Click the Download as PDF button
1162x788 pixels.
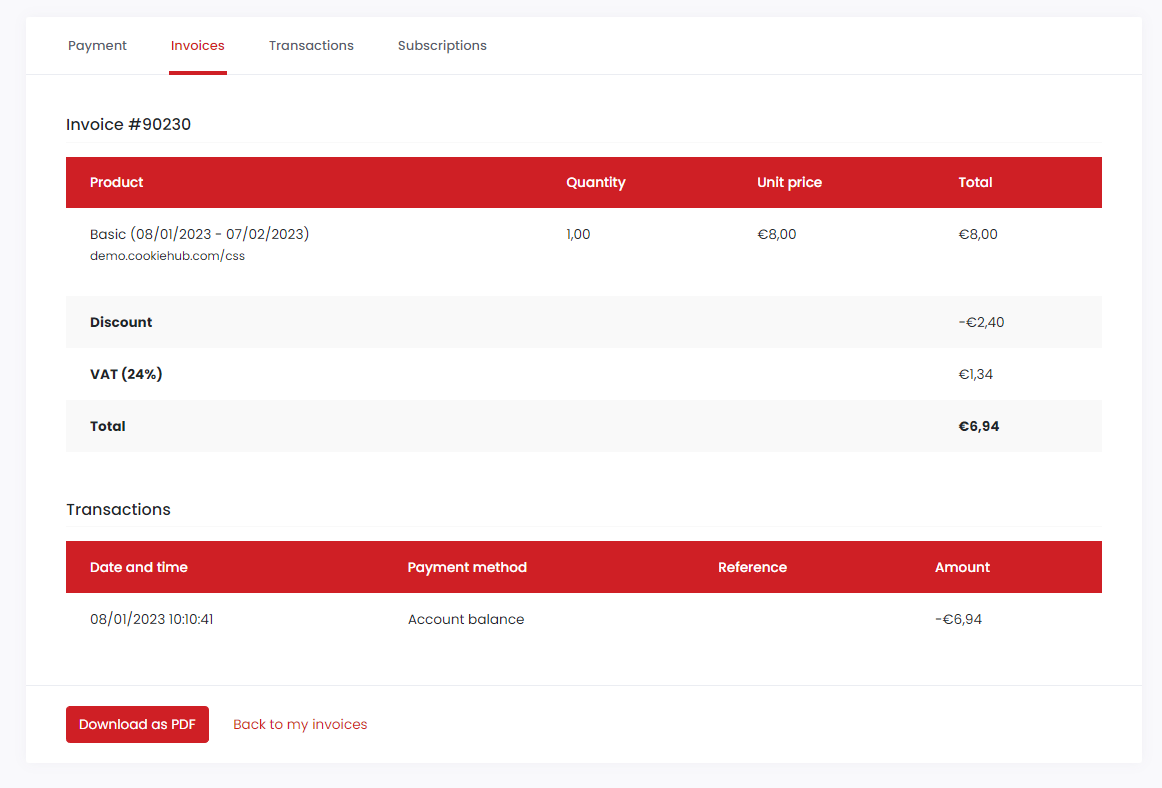coord(137,724)
